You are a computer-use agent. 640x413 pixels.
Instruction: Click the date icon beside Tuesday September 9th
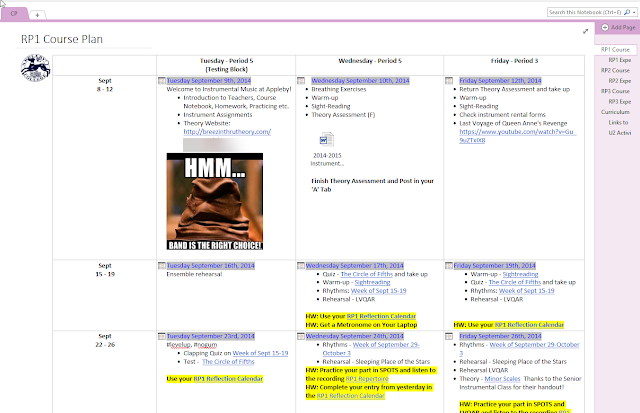coord(162,81)
